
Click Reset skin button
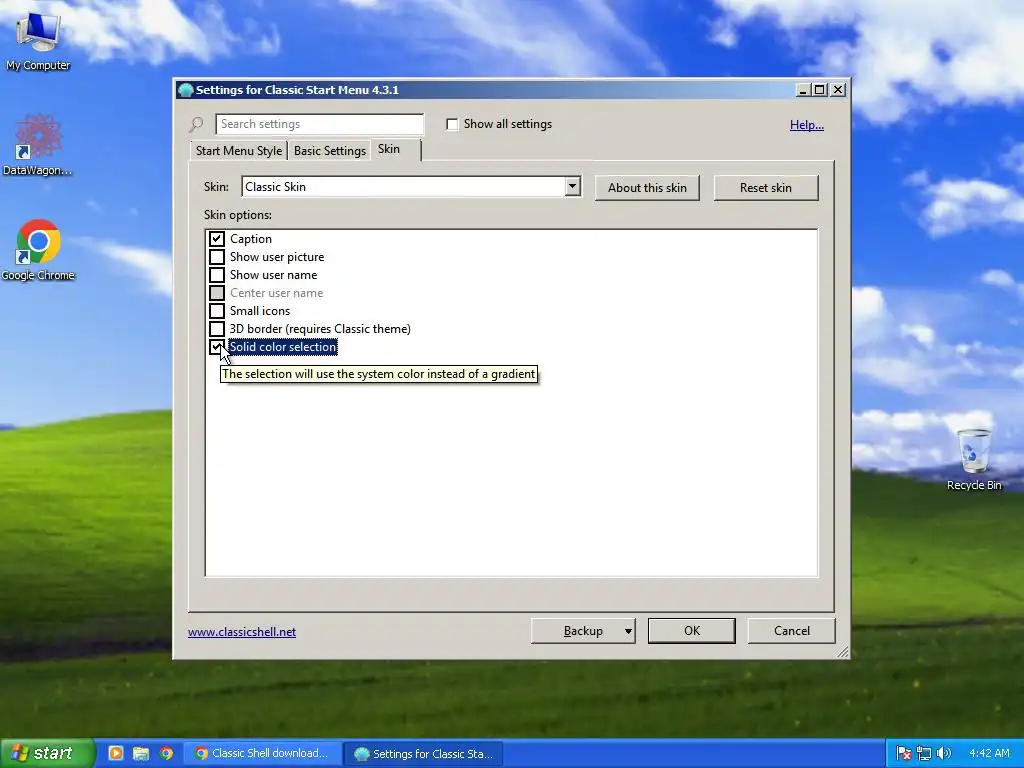point(765,188)
